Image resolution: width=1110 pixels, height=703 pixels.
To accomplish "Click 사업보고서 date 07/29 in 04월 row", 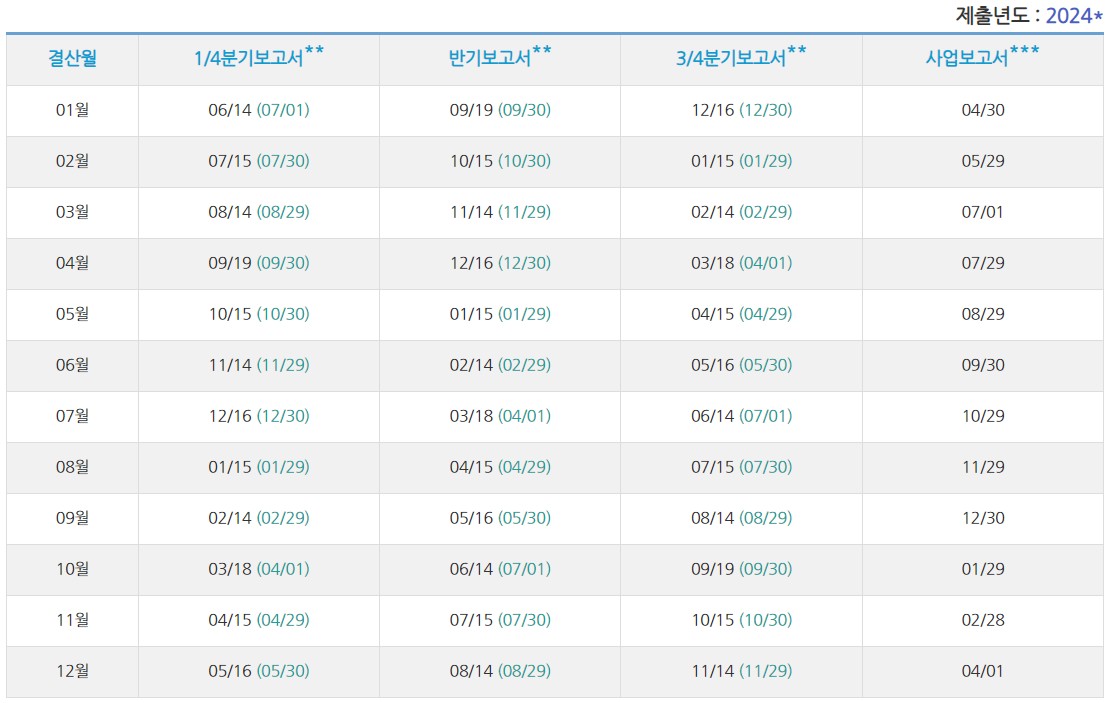I will (x=983, y=263).
